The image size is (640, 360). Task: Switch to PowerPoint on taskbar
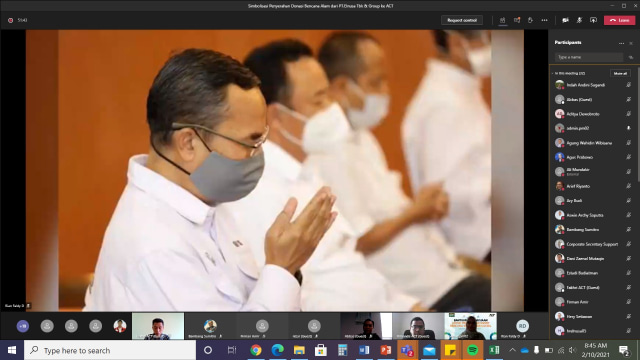pyautogui.click(x=386, y=350)
